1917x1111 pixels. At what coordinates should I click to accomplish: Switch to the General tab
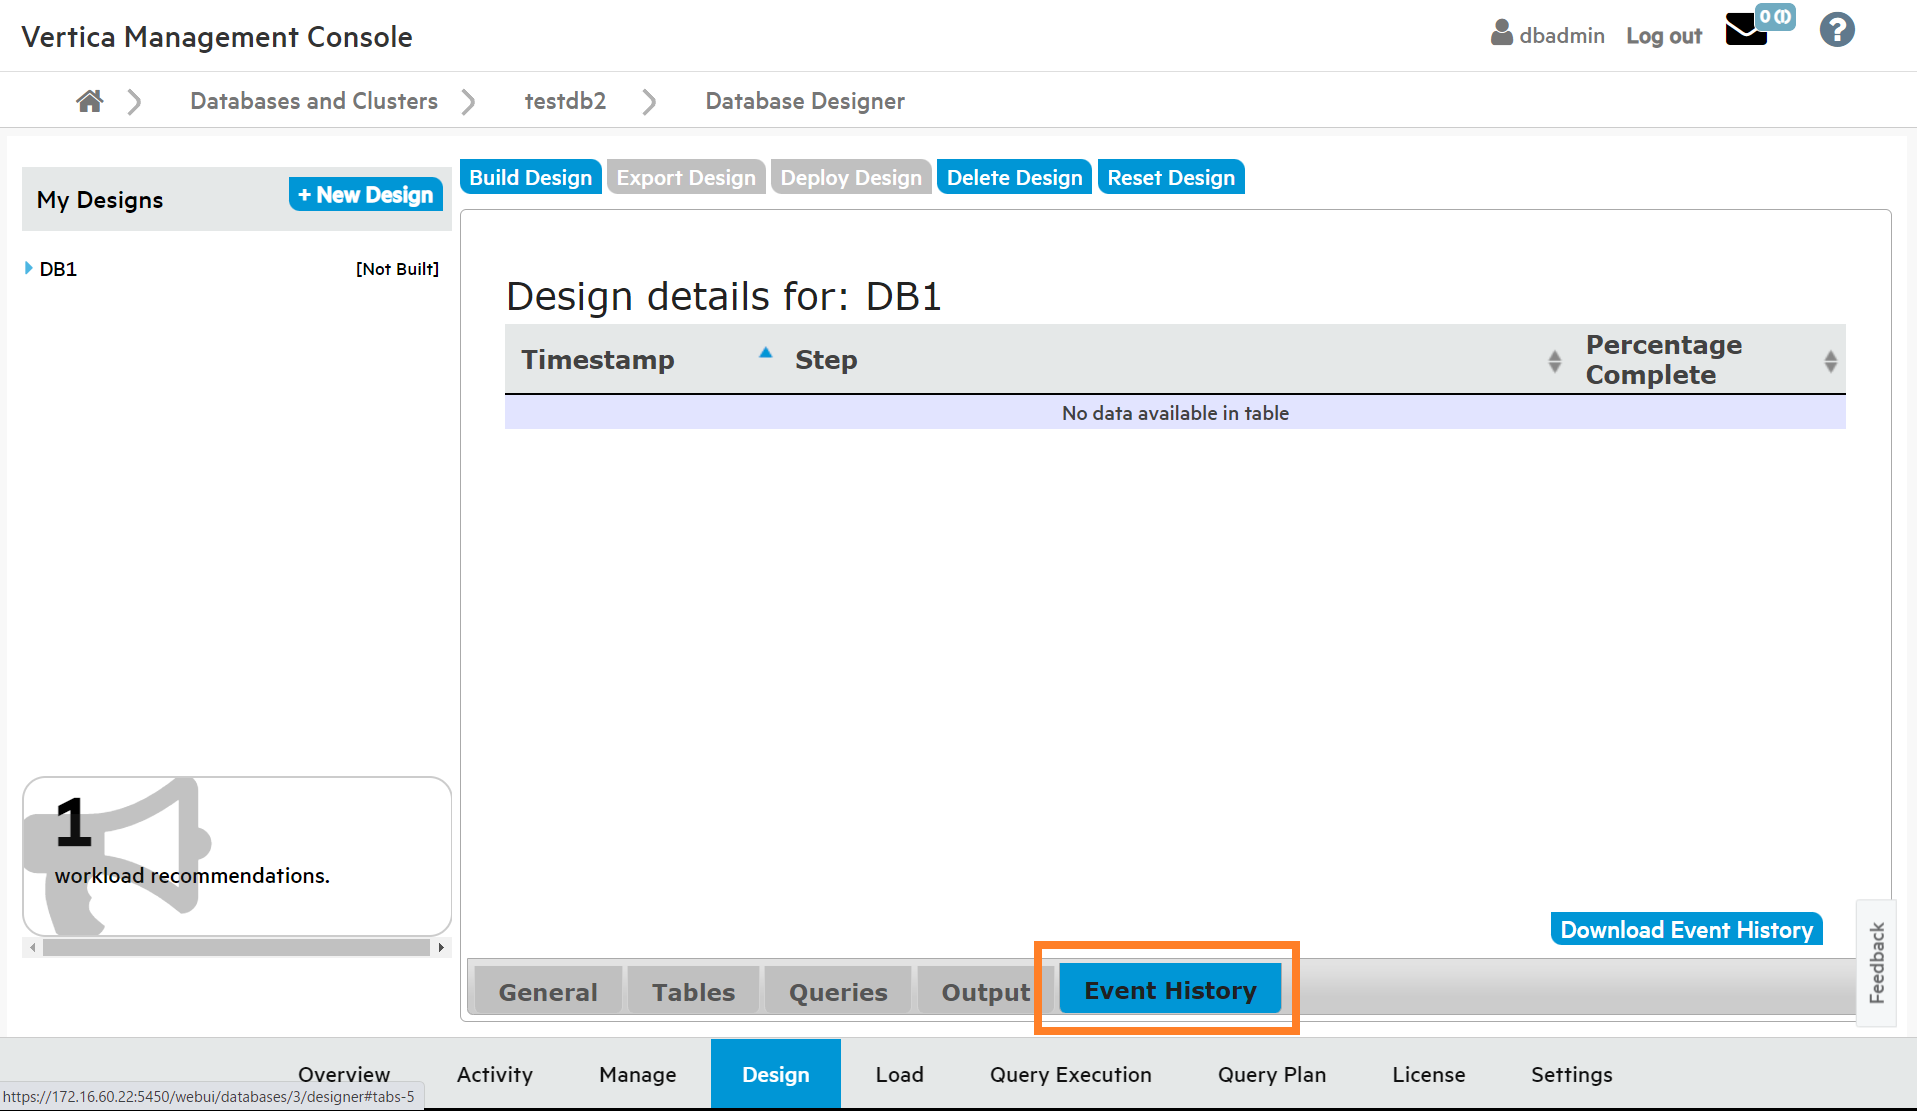click(548, 992)
